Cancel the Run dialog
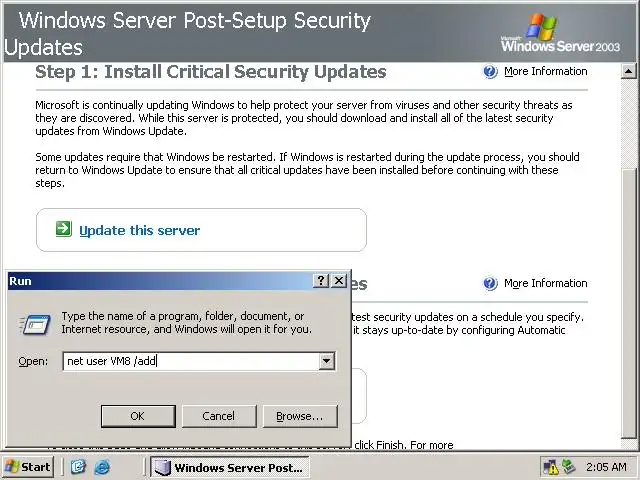This screenshot has height=480, width=640. click(218, 415)
